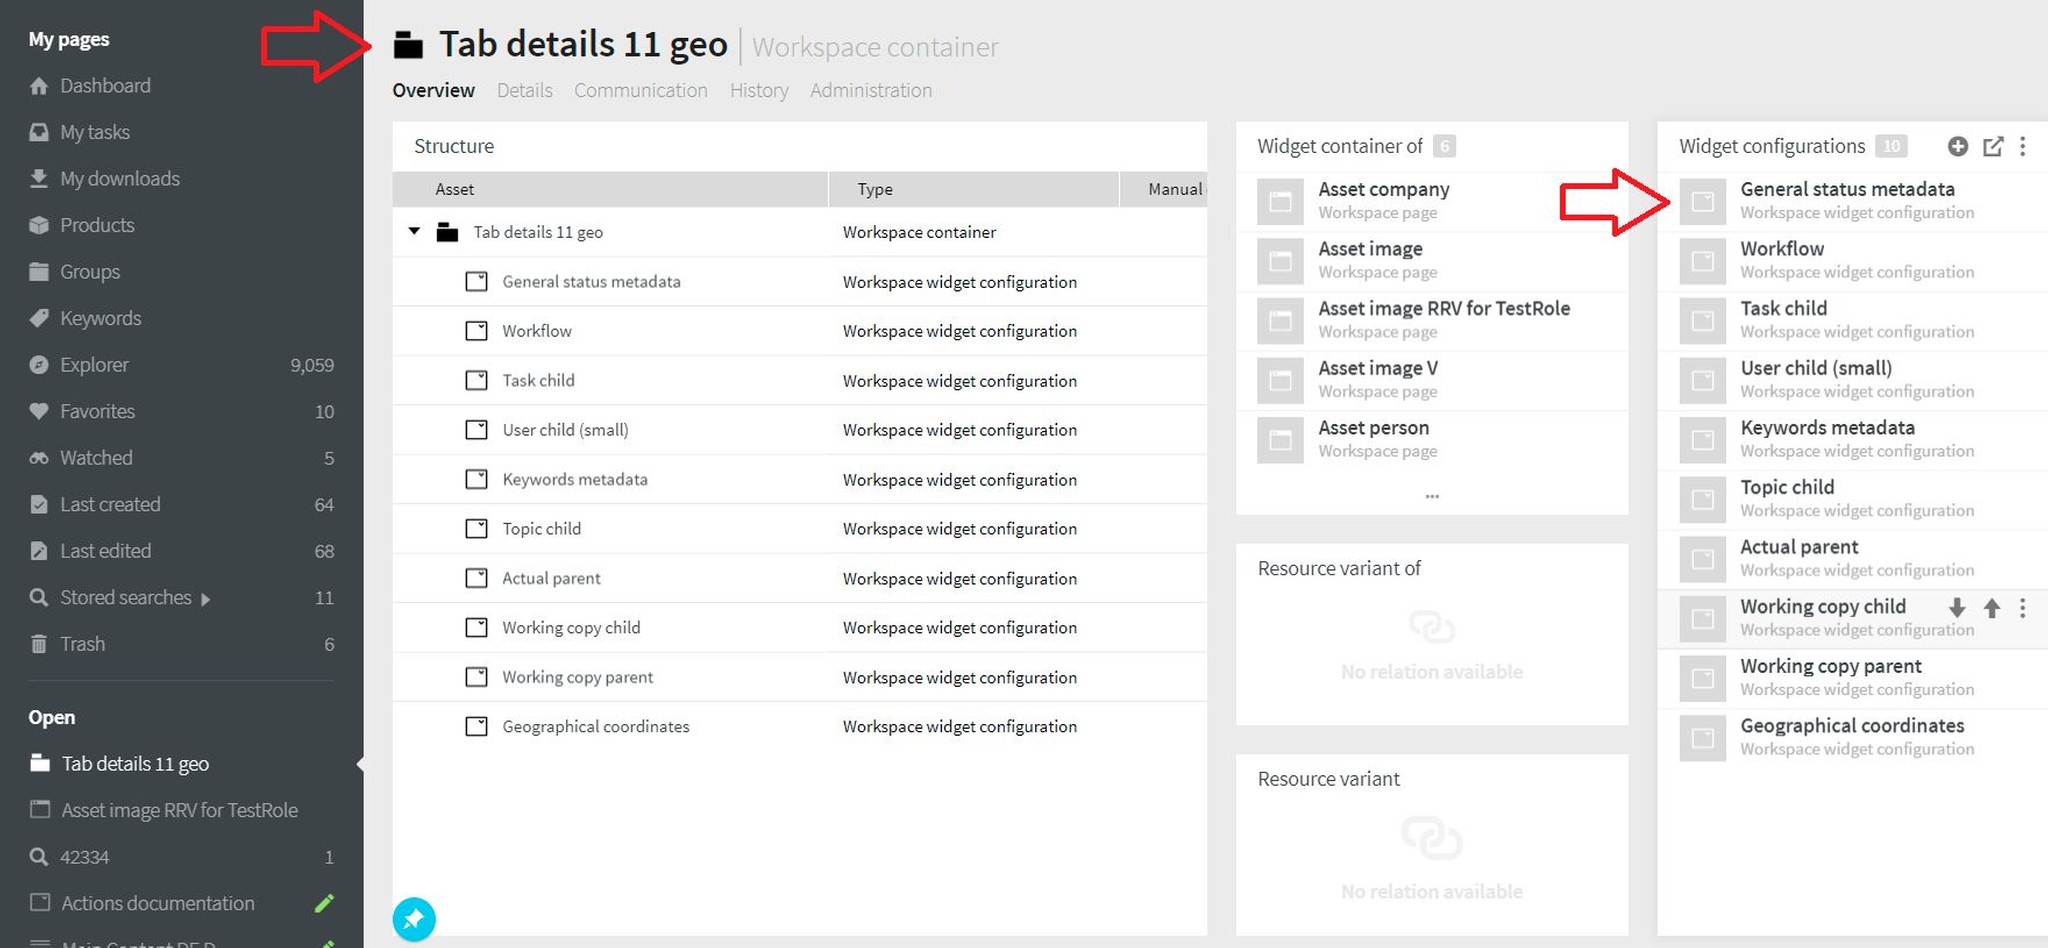Click the Asset column header
The height and width of the screenshot is (948, 2048).
tap(455, 189)
